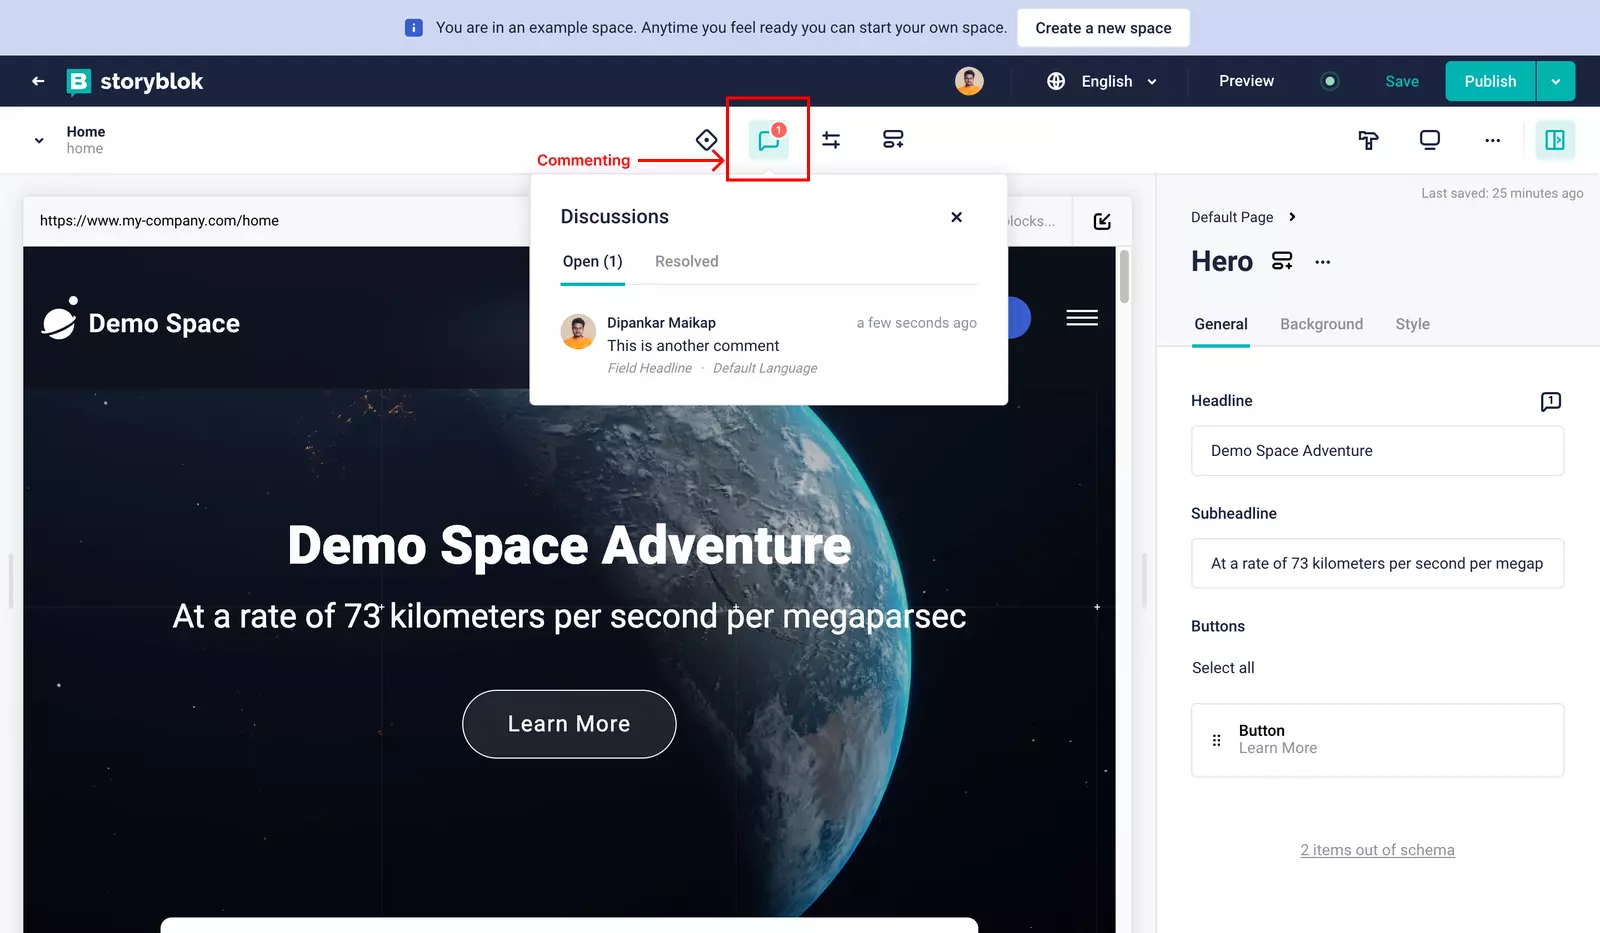1600x933 pixels.
Task: Open the preview in new window icon
Action: click(1102, 221)
